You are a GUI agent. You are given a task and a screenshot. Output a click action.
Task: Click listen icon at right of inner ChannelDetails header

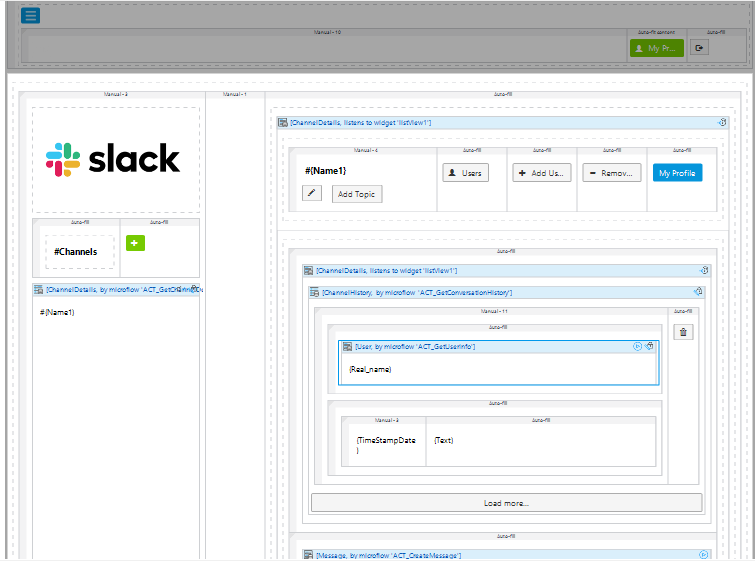click(704, 270)
